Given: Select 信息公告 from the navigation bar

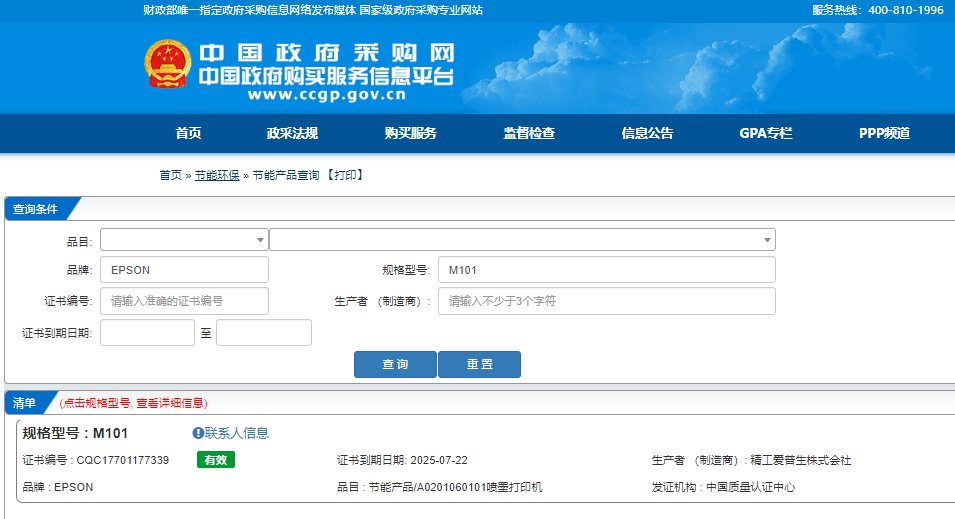Looking at the screenshot, I should [x=647, y=134].
